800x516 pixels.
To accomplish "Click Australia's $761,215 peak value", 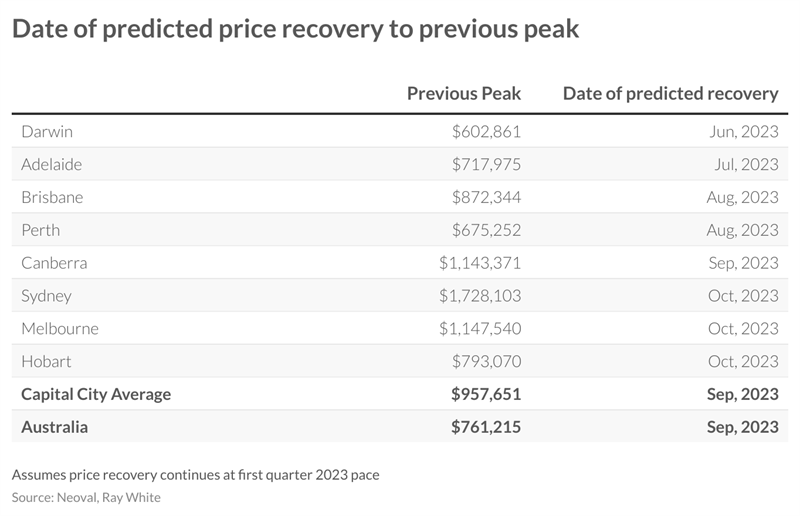I will [486, 427].
